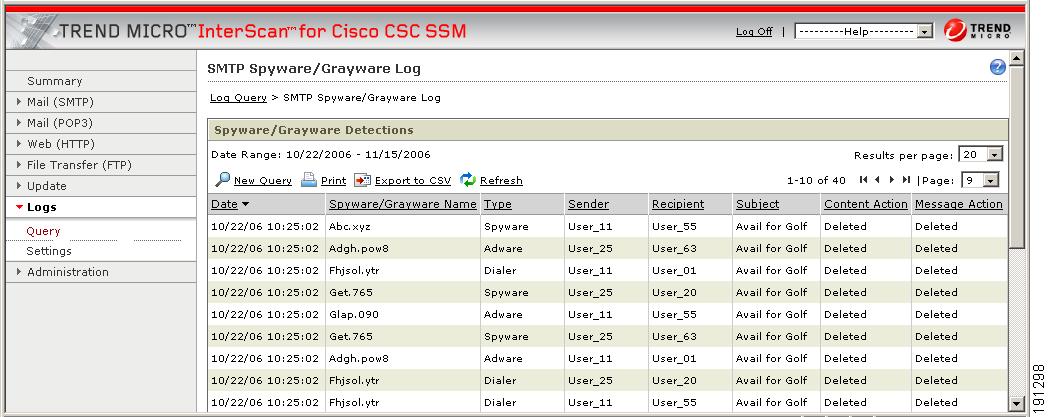This screenshot has height=417, width=1048.
Task: Click the Export to CSV icon
Action: click(362, 180)
